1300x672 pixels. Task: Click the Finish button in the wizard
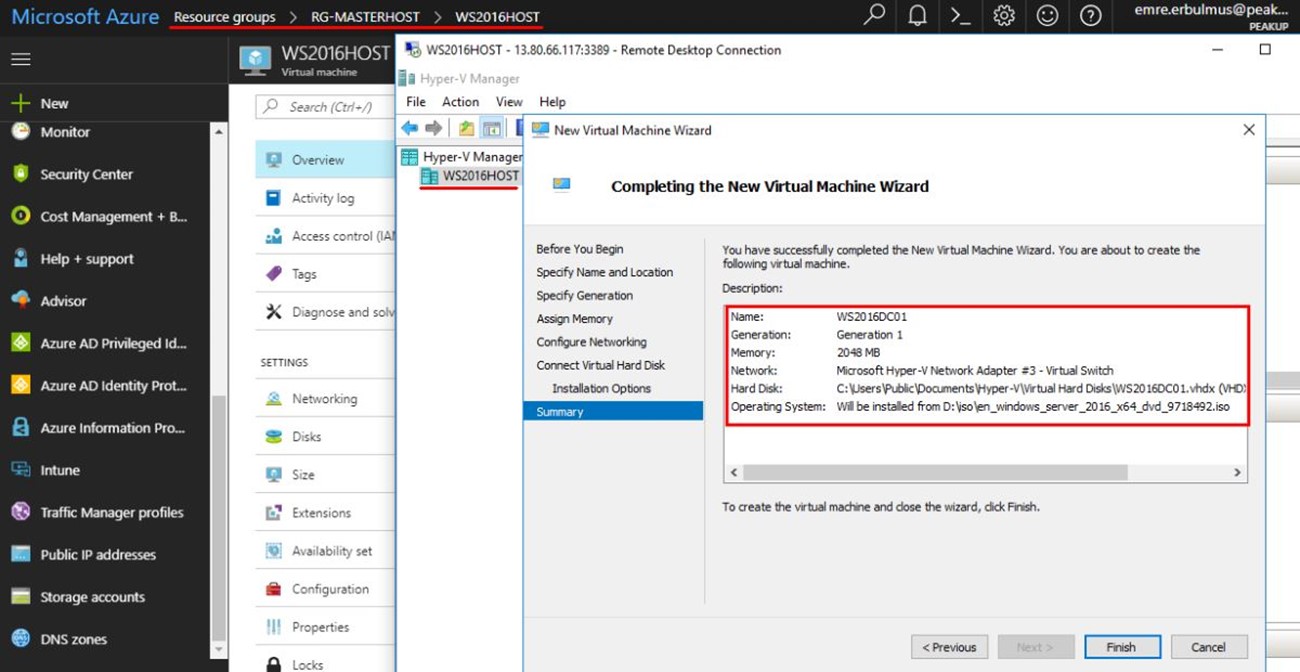point(1122,647)
